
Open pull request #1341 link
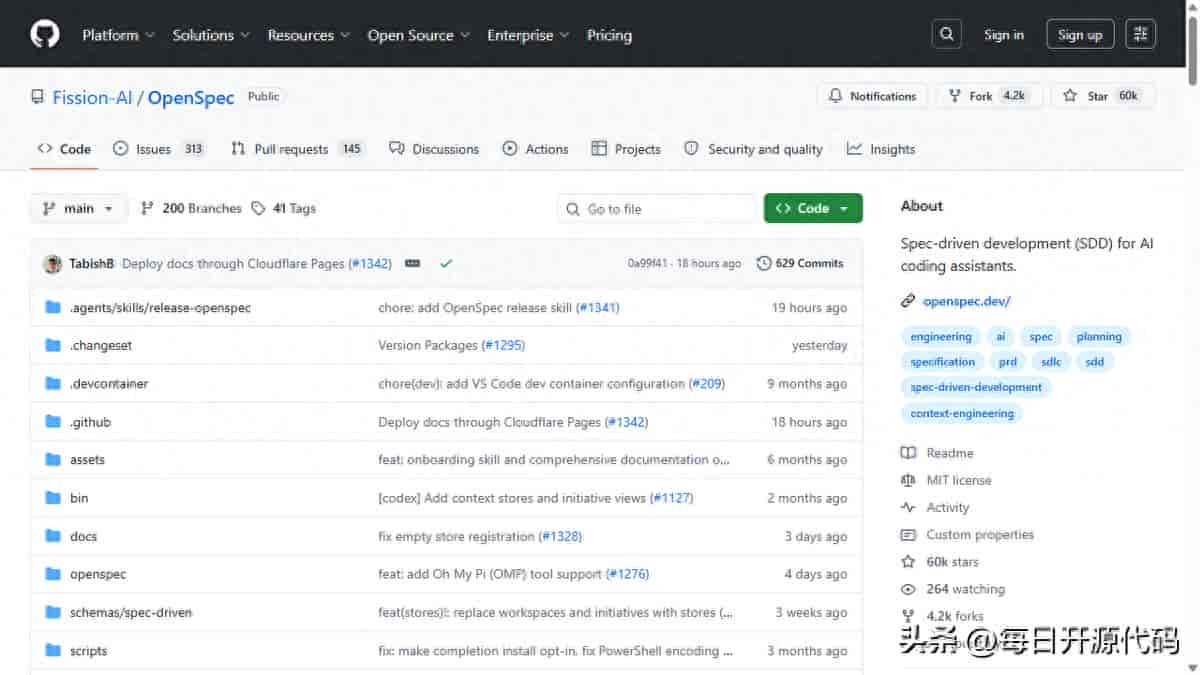597,307
